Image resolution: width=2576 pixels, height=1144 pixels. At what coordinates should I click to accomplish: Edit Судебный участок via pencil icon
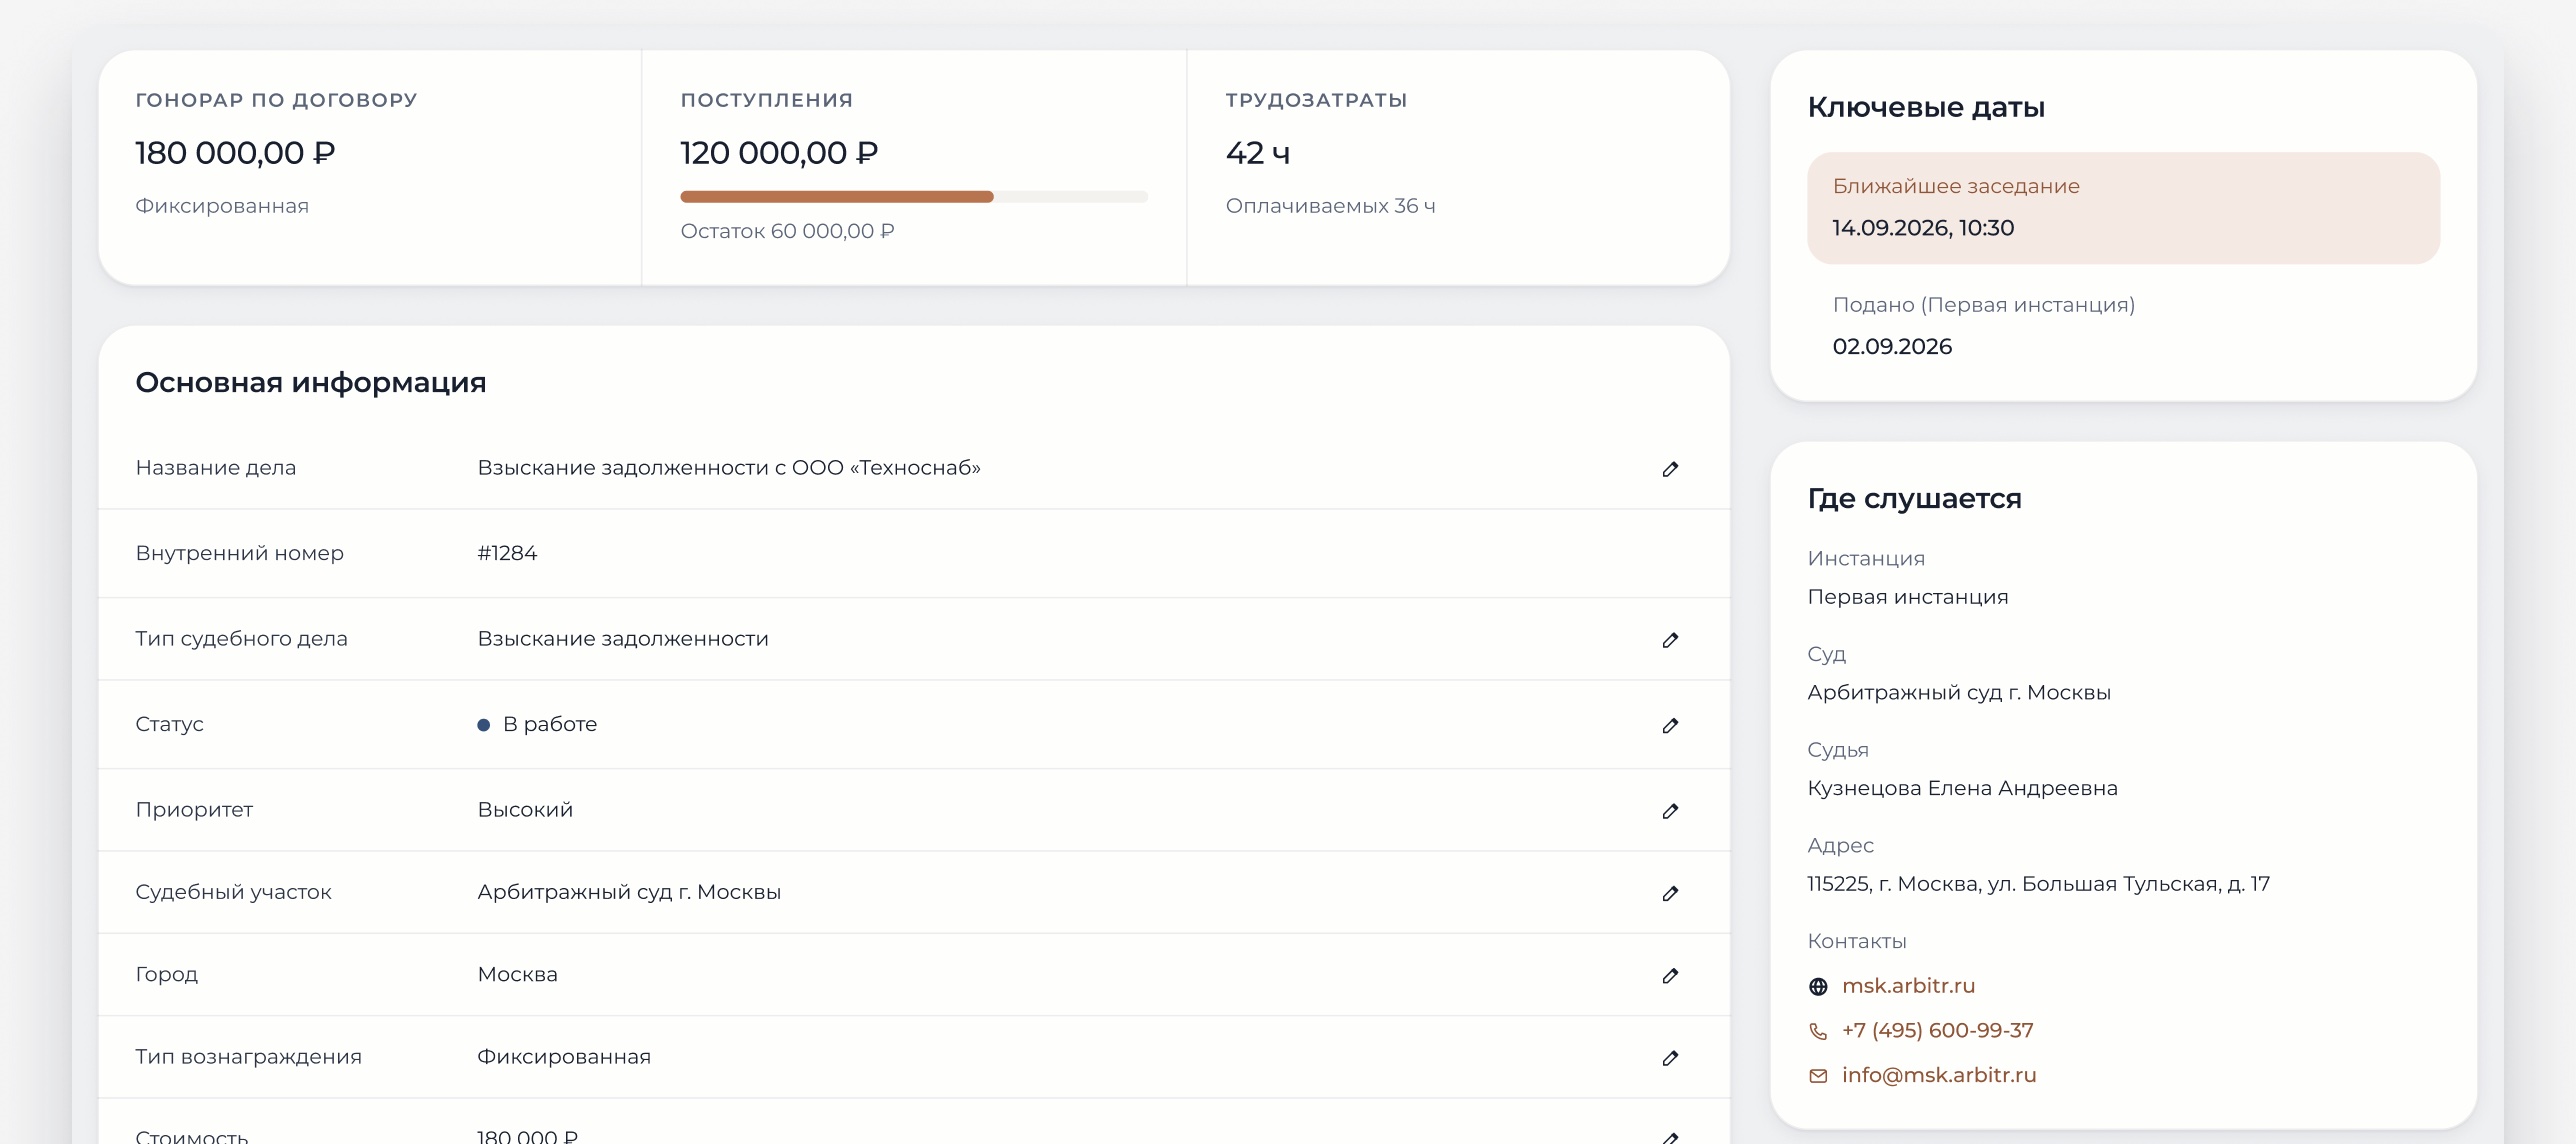(1670, 893)
